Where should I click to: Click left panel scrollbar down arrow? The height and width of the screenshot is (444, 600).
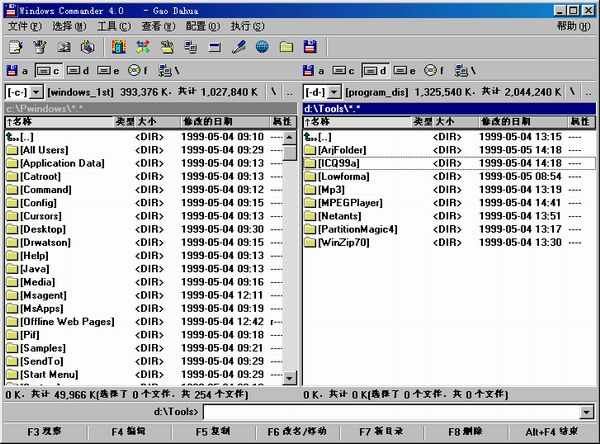pyautogui.click(x=290, y=378)
